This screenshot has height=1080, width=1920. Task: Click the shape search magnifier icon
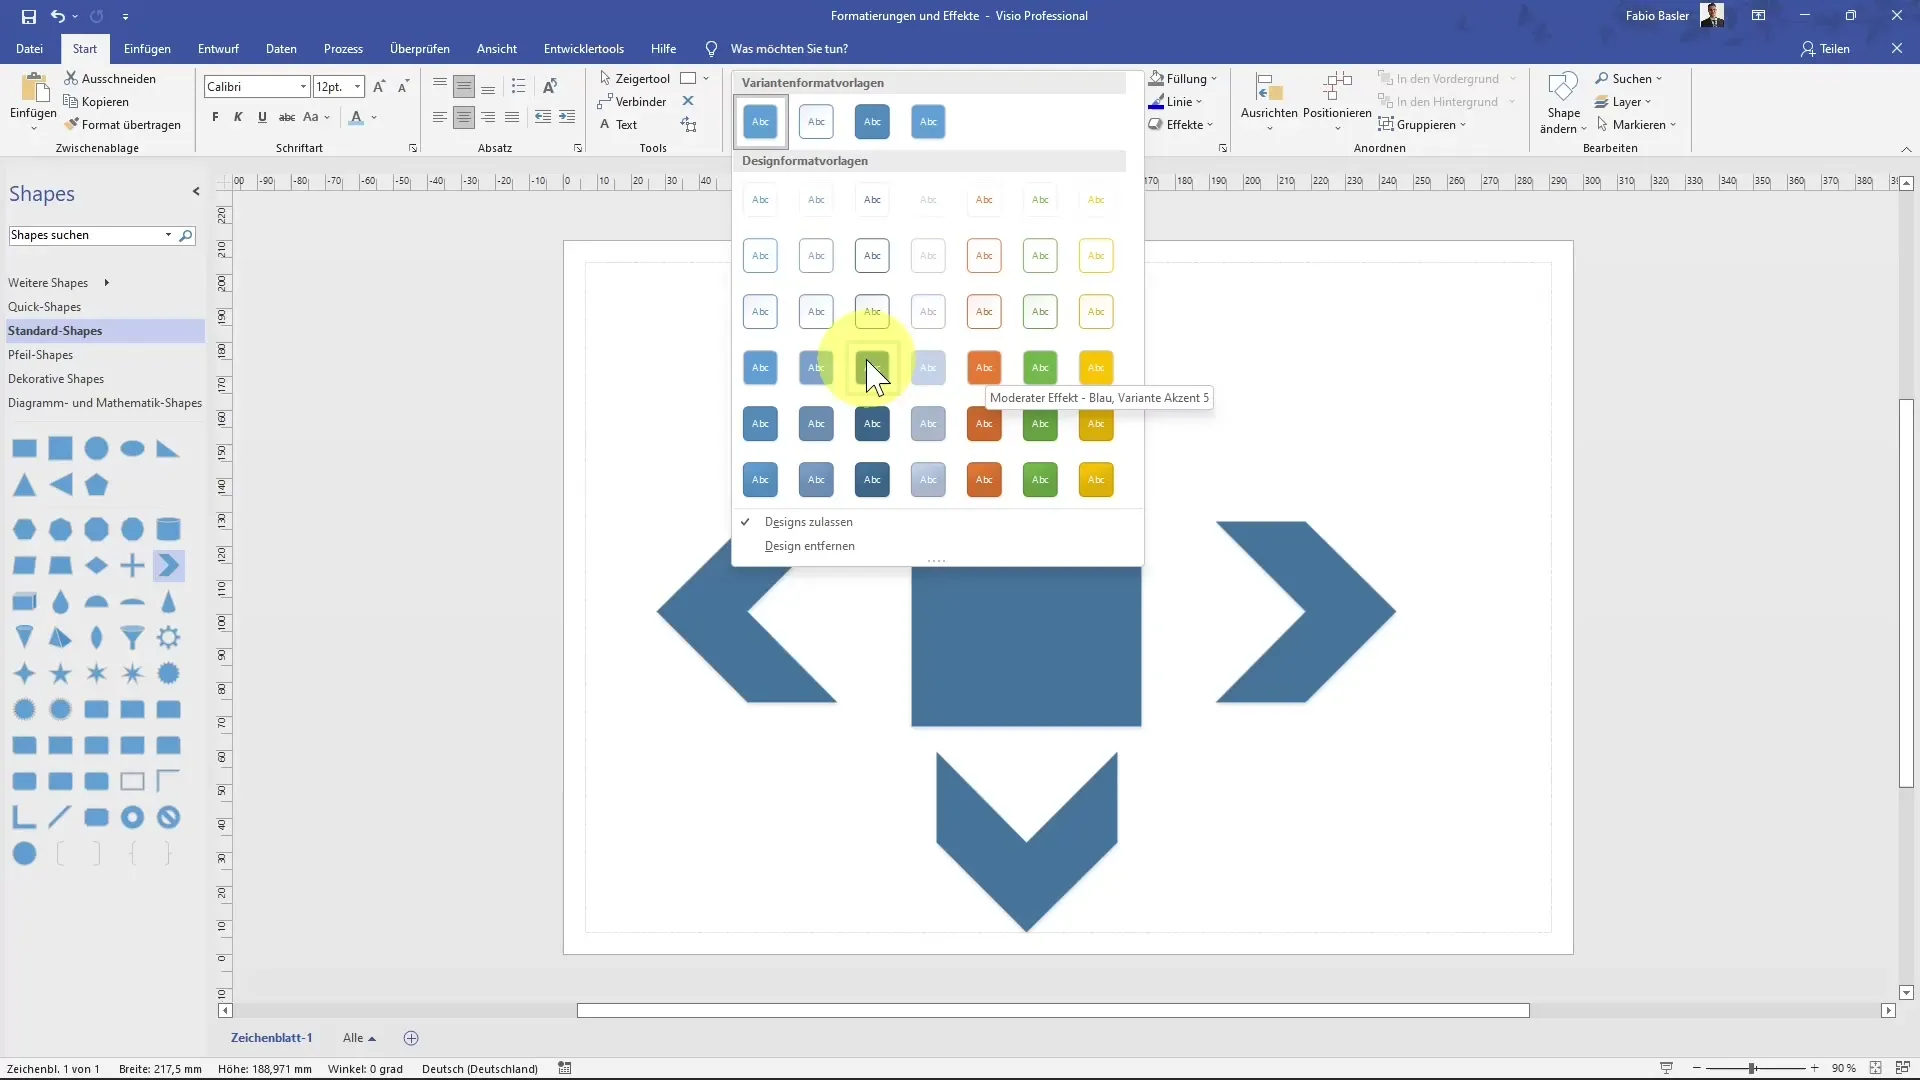tap(186, 236)
